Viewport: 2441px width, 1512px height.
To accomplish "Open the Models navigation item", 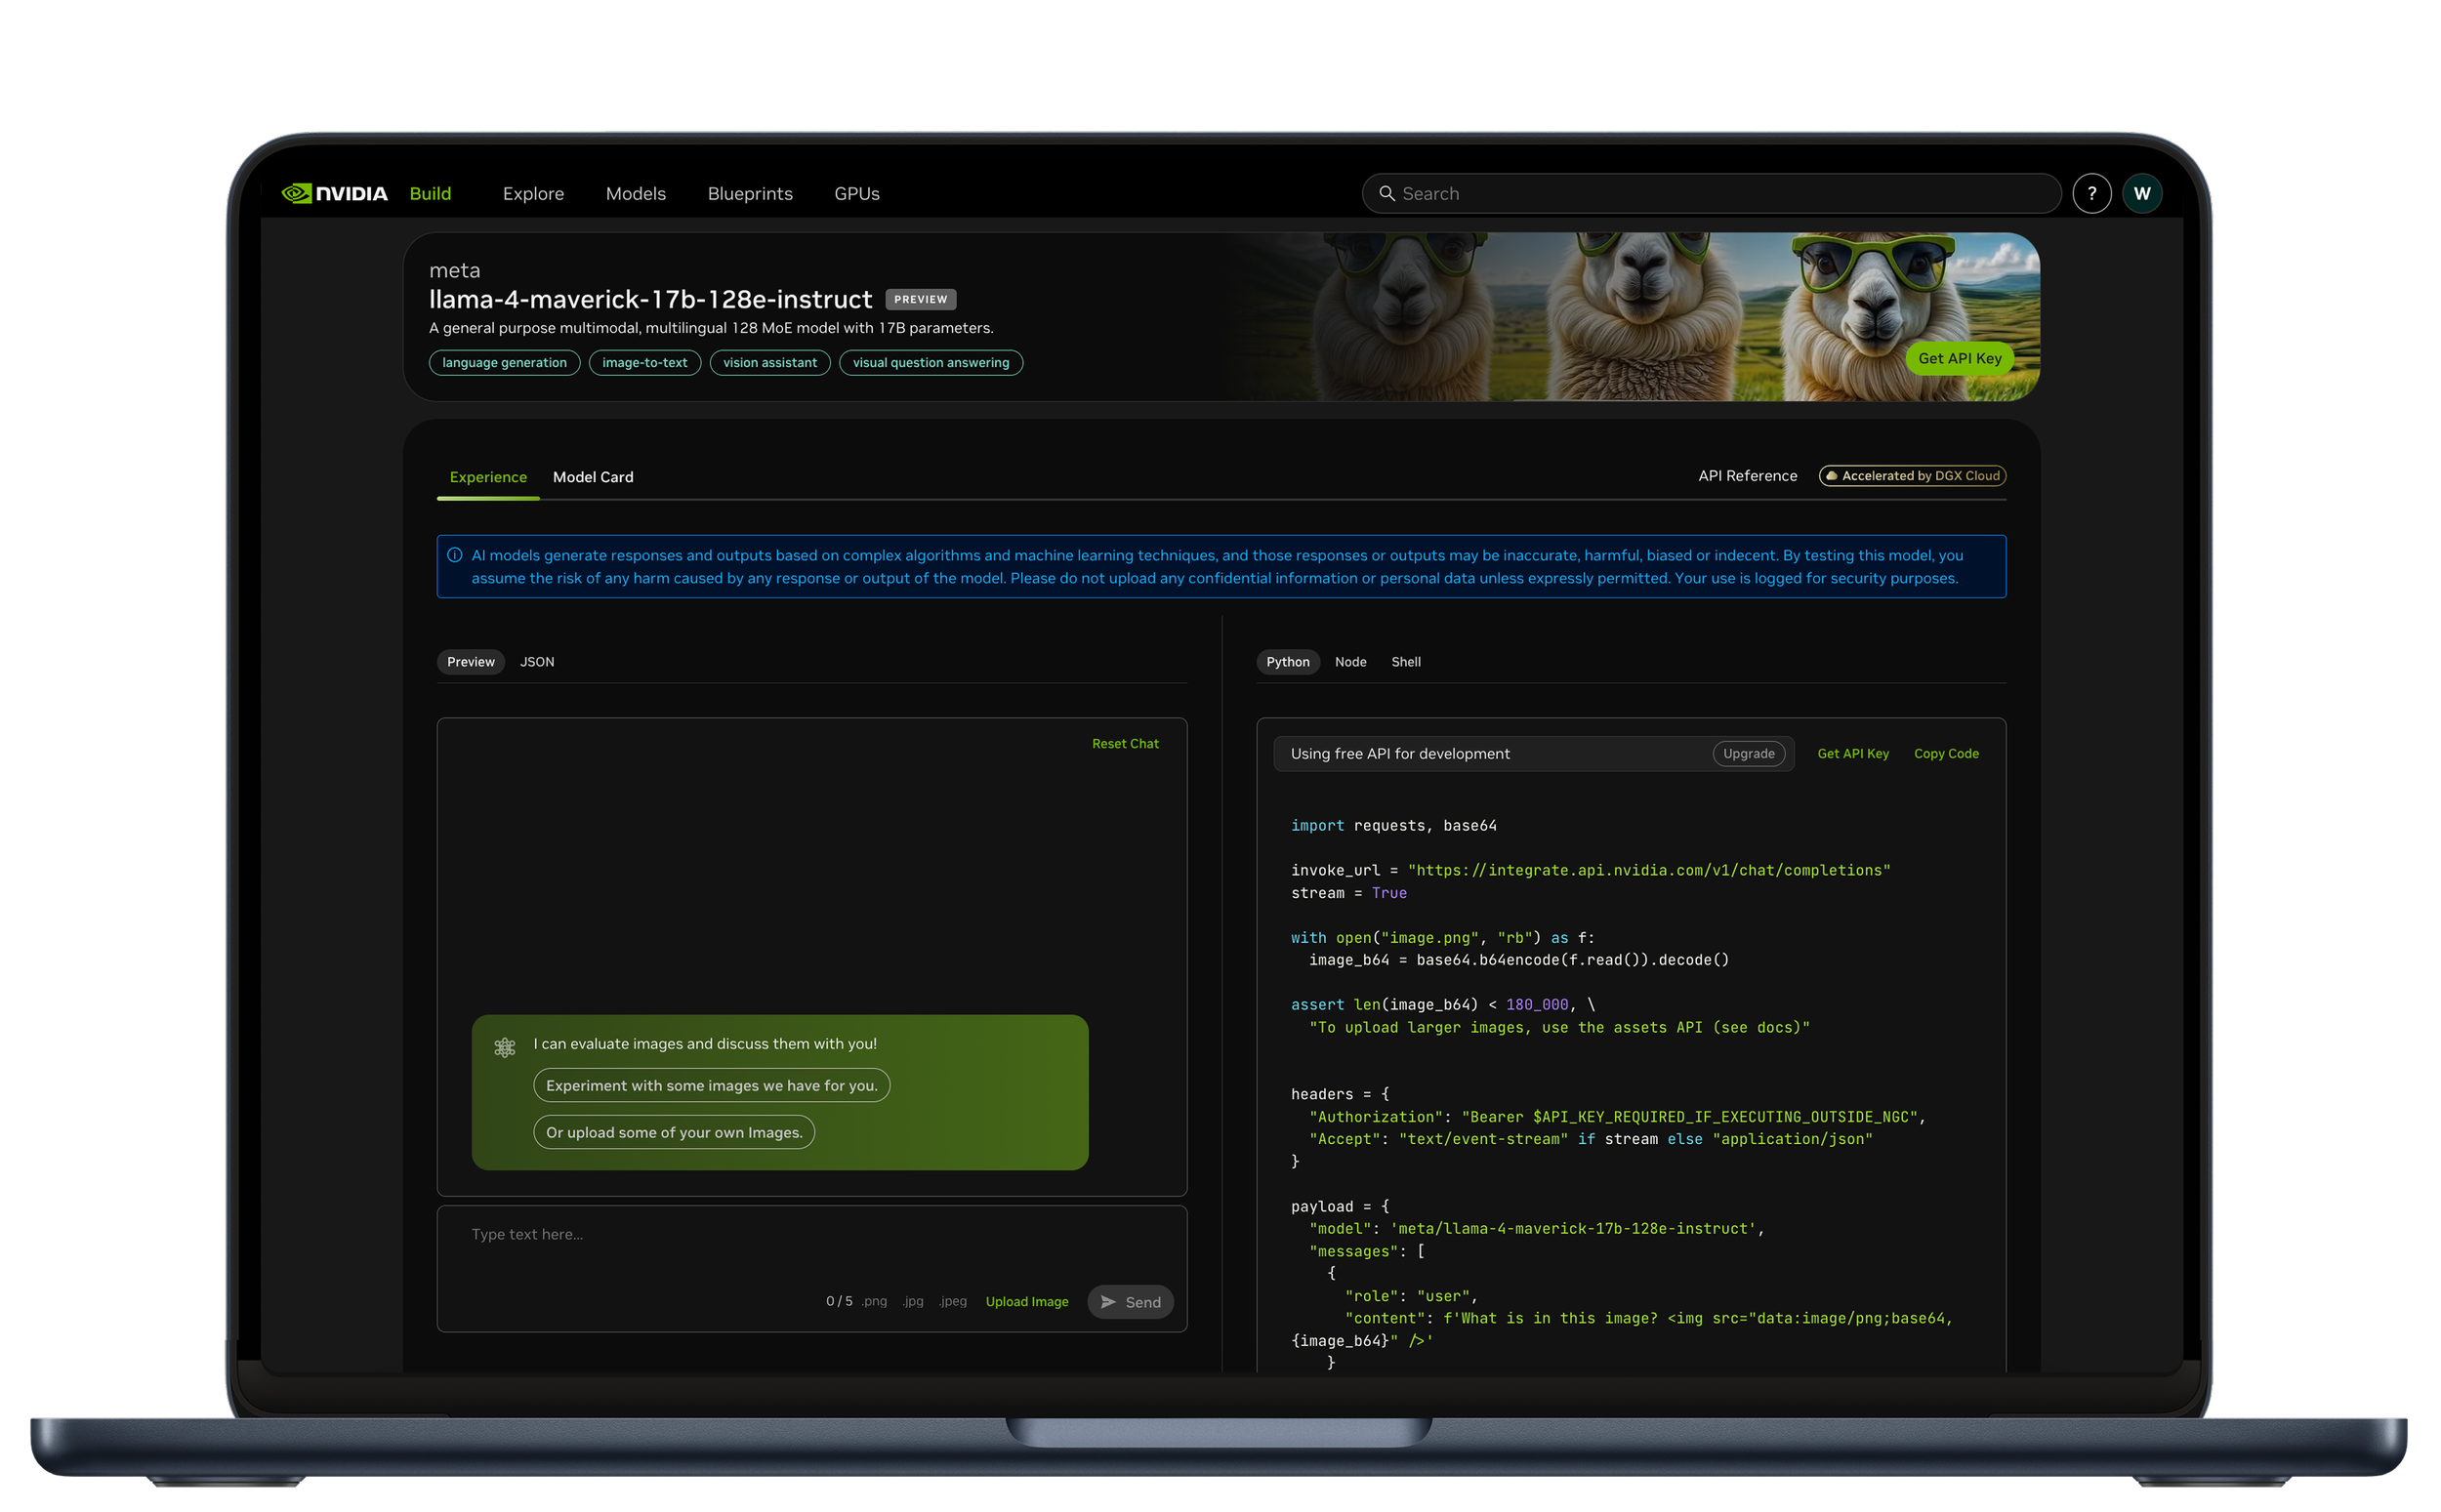I will coord(635,193).
